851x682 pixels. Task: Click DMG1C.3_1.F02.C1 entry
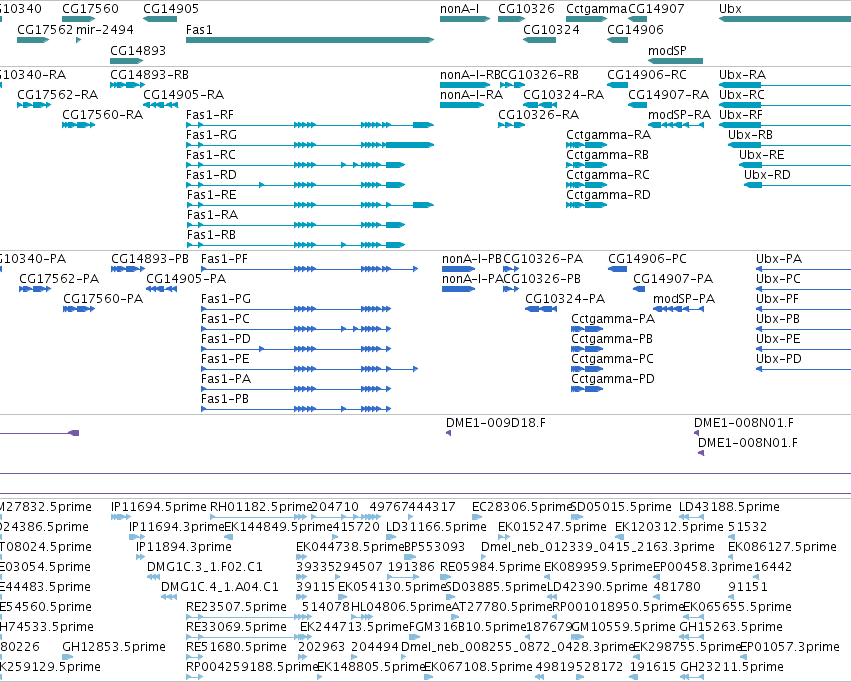coord(153,577)
